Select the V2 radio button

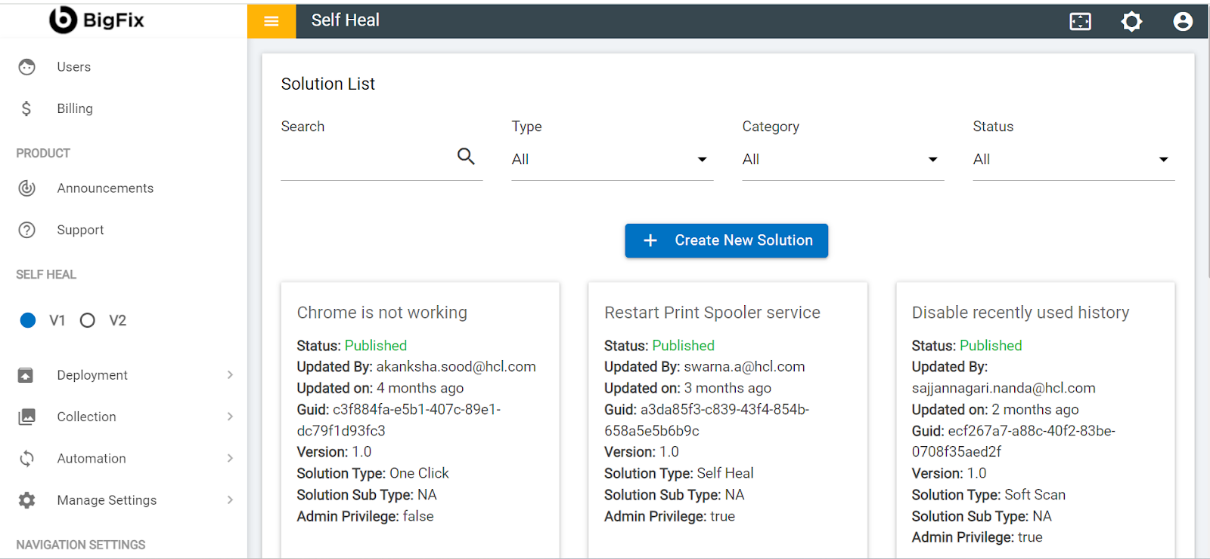click(87, 321)
